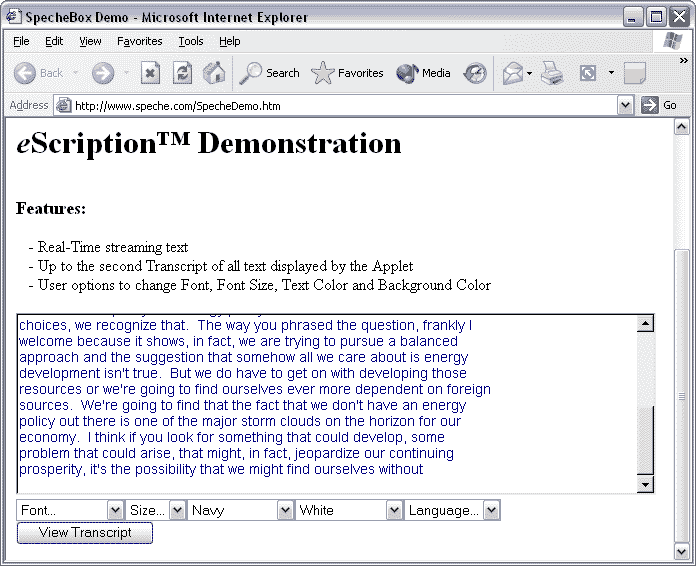Expand the toolbar overflow chevron
696x566 pixels.
point(684,60)
